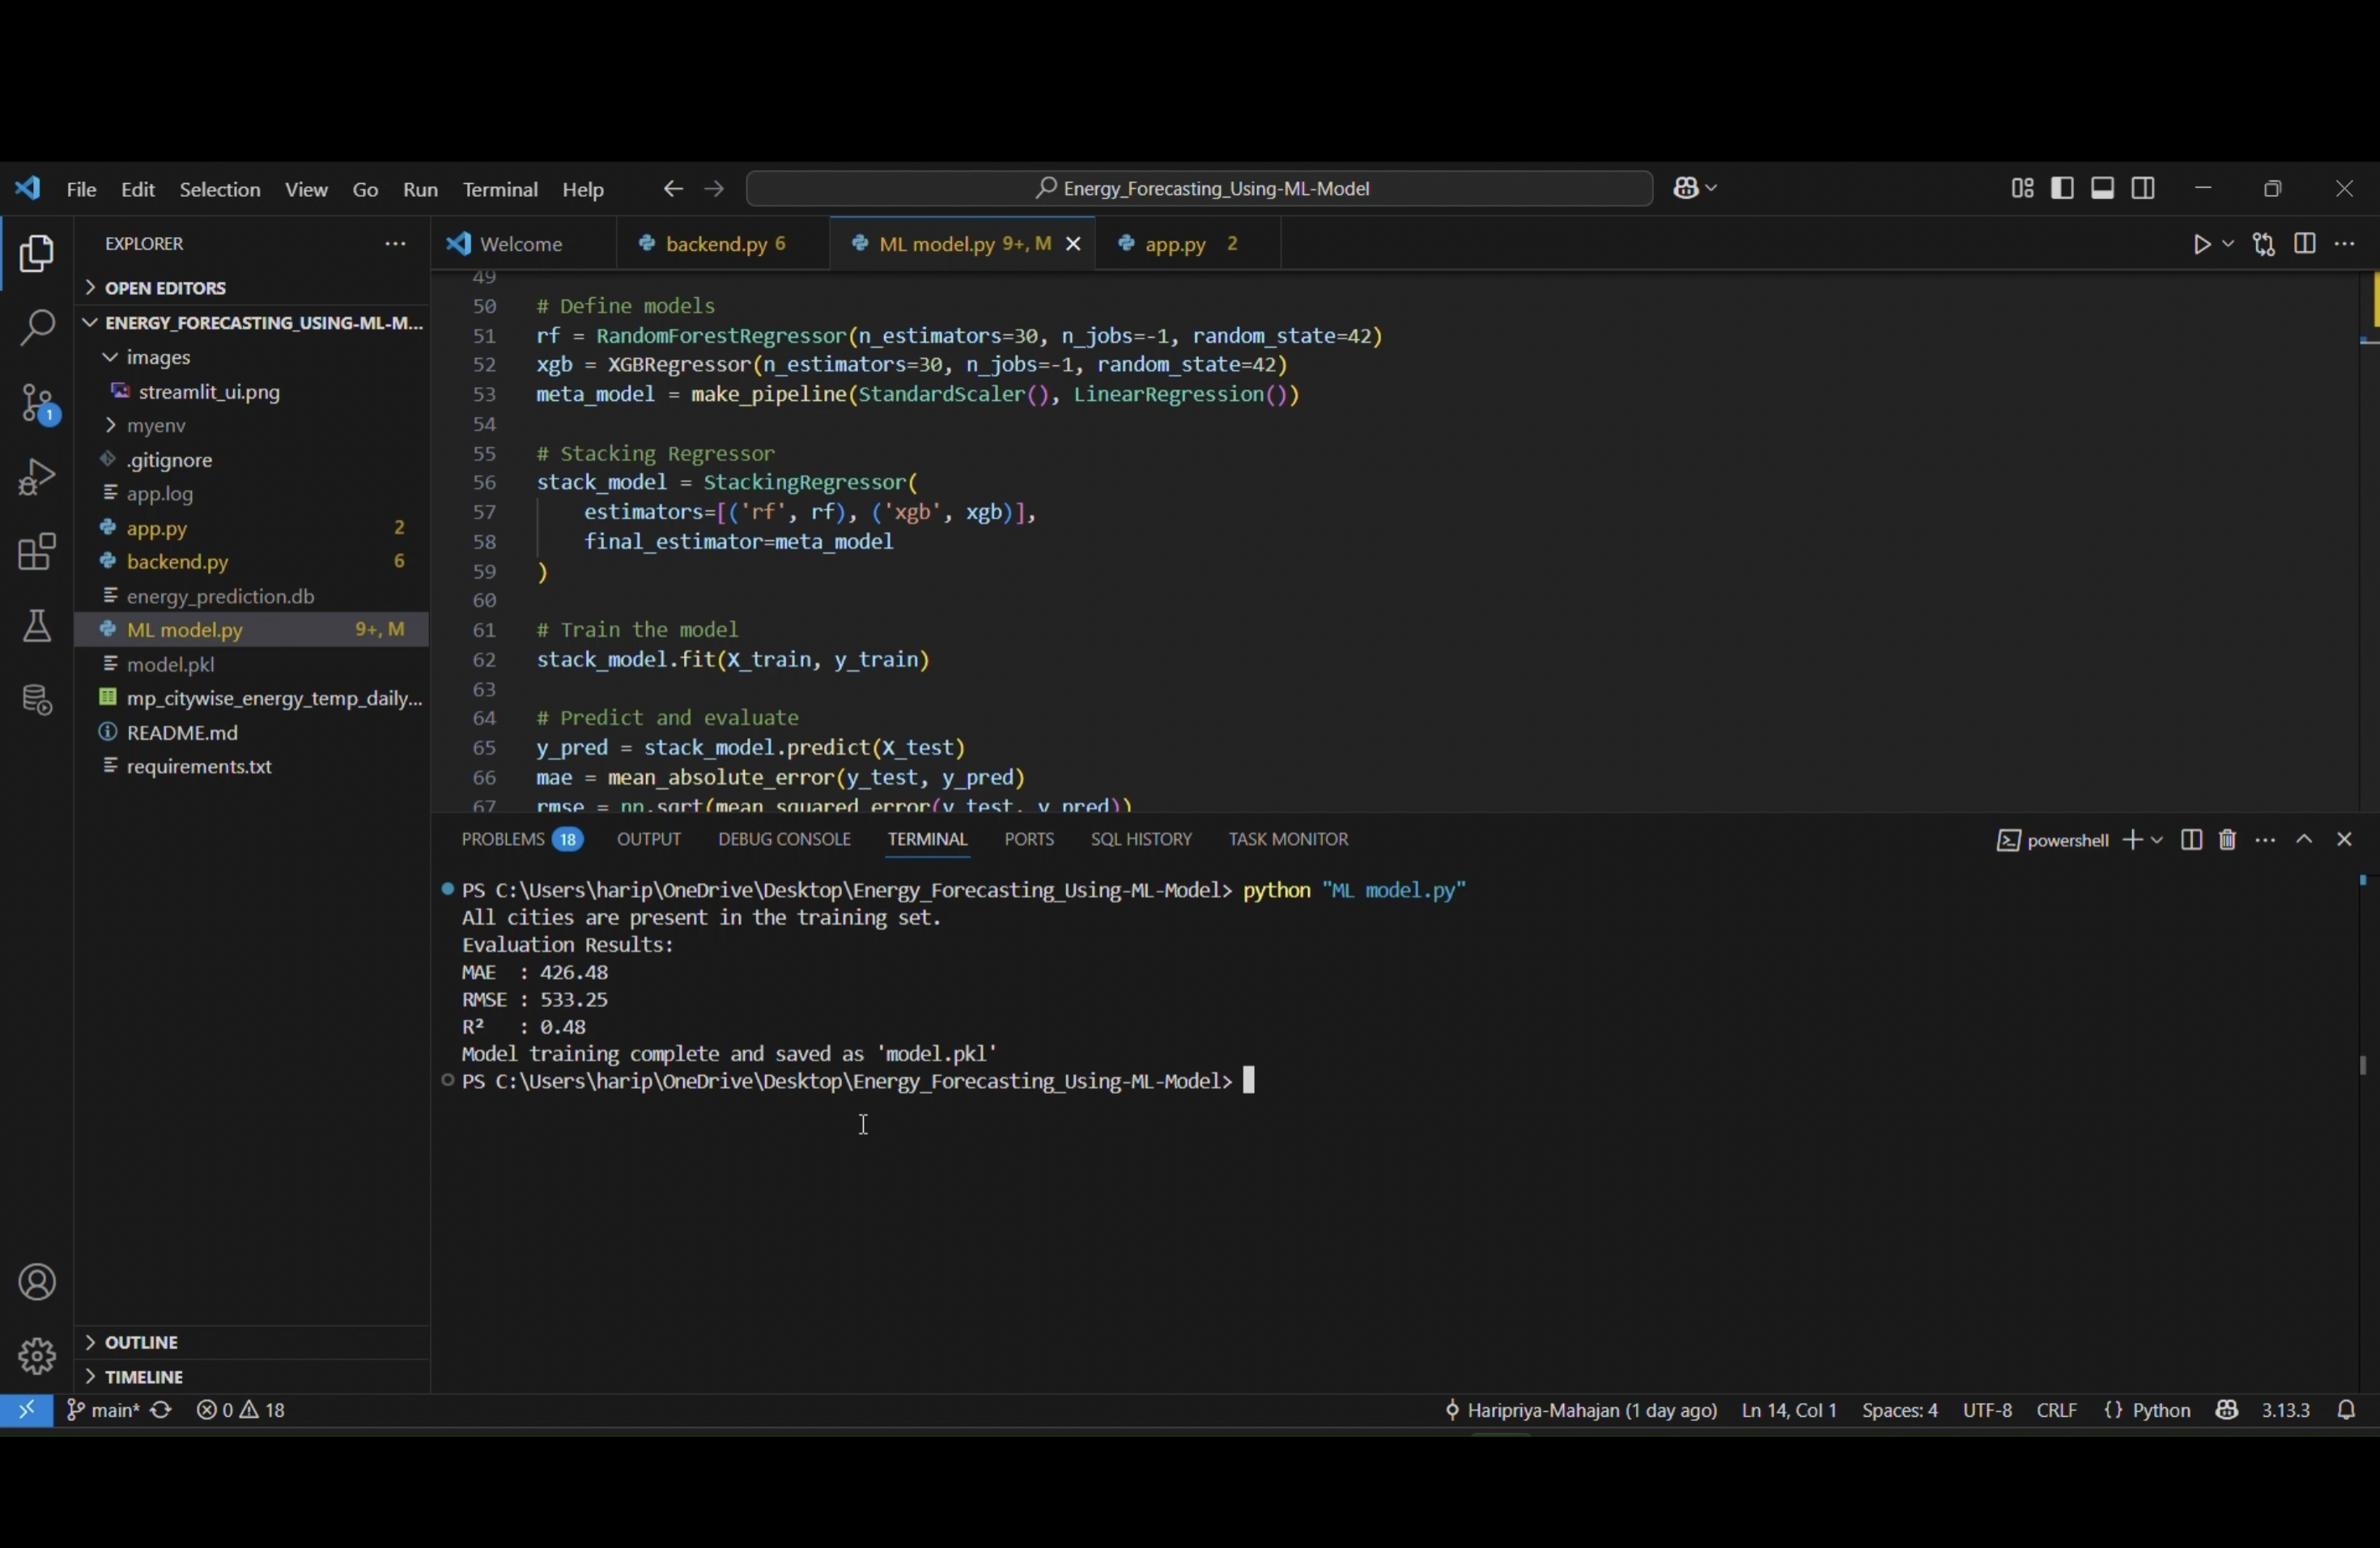Screen dimensions: 2380x1548
Task: Click the Python language mode in status bar
Action: [2149, 1410]
